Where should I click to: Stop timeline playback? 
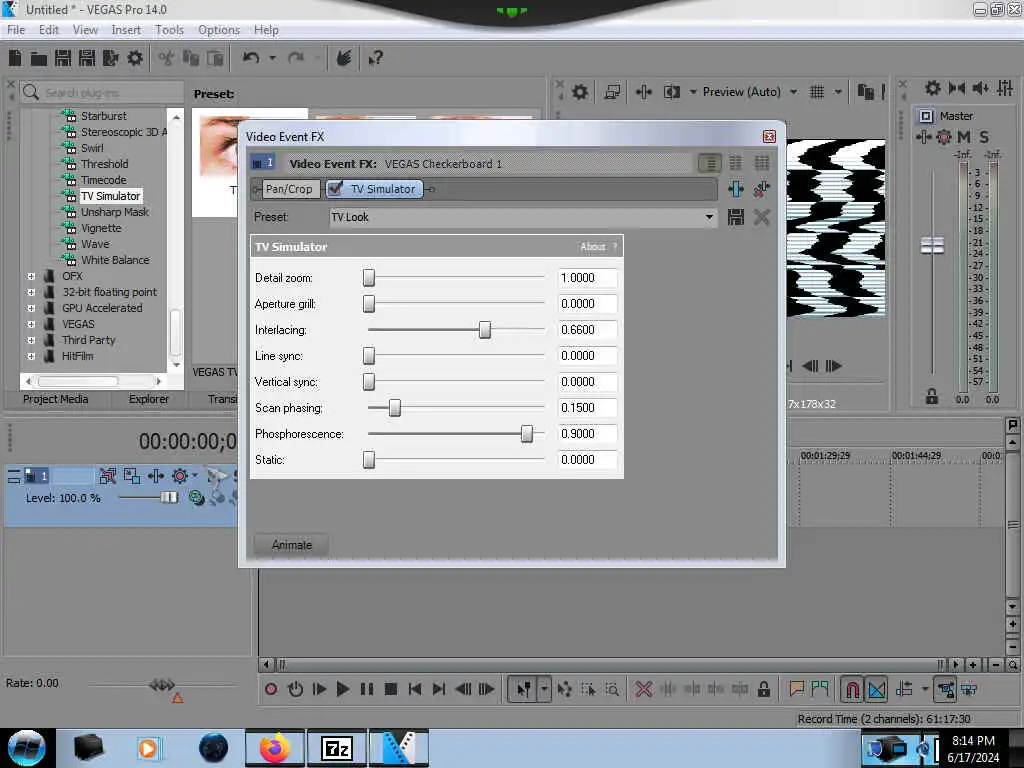[391, 689]
